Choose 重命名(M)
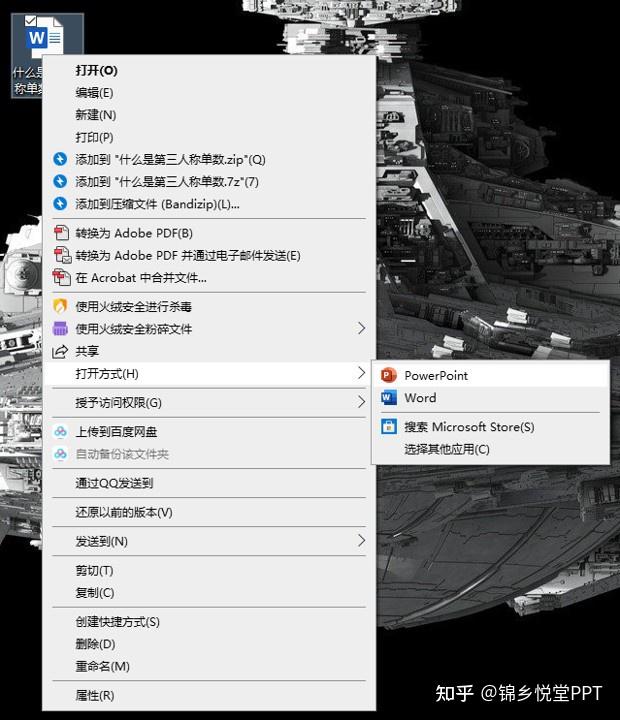 tap(209, 666)
